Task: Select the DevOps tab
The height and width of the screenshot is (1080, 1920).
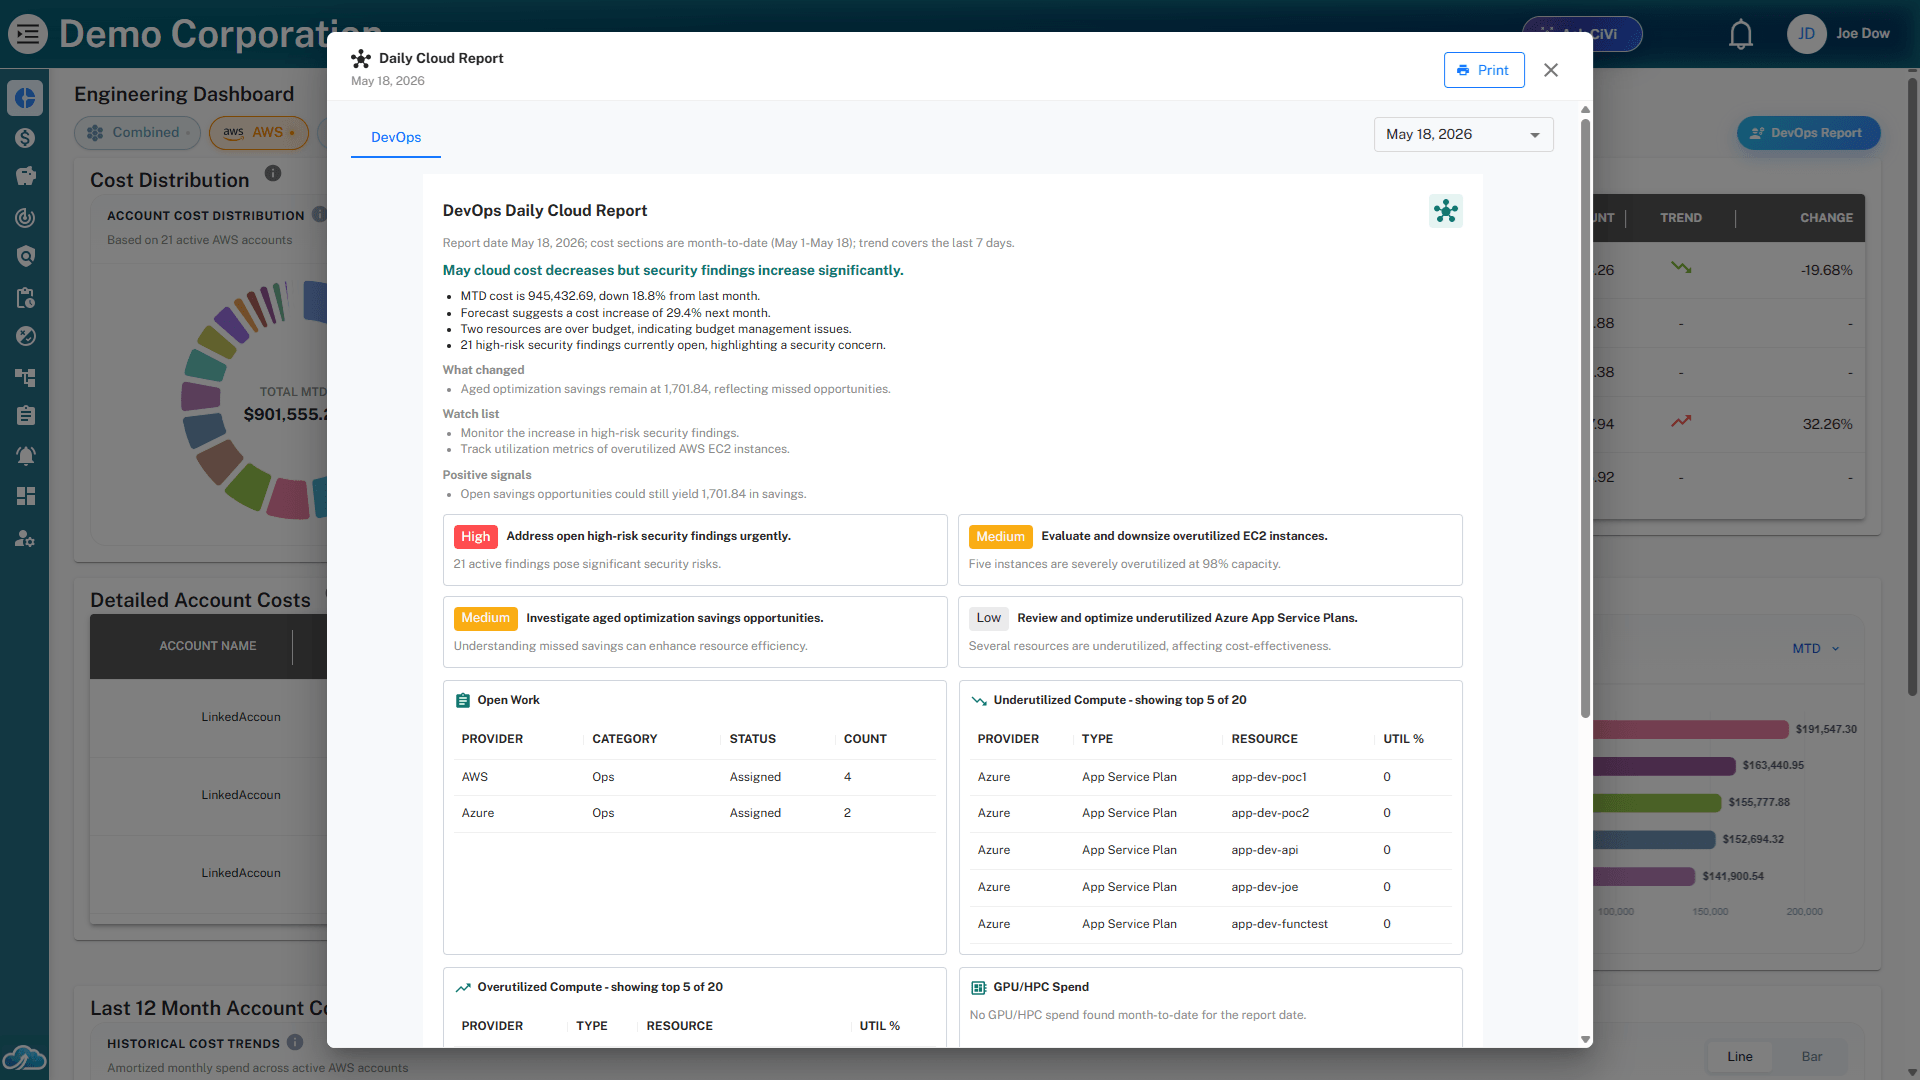Action: tap(396, 138)
